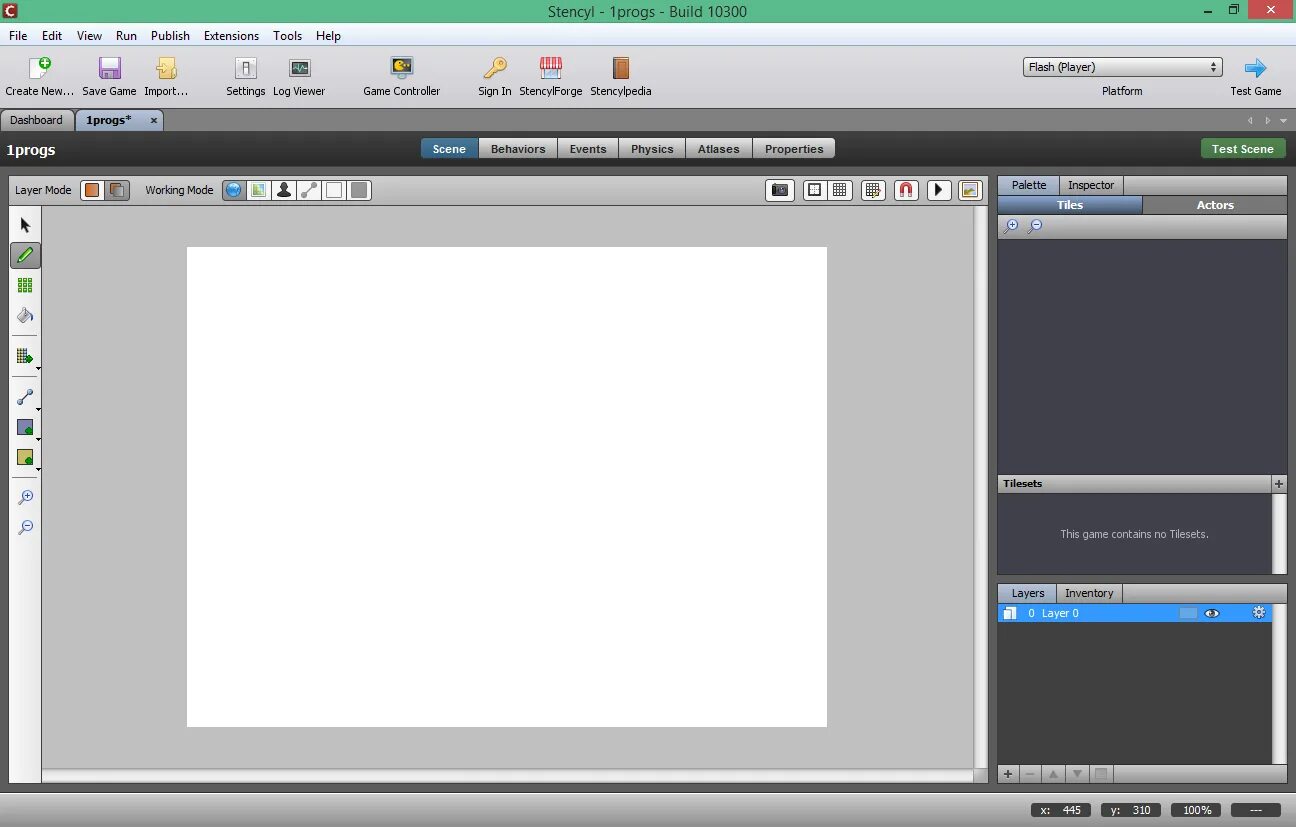
Task: Select the yellow square terrain tool
Action: (25, 457)
